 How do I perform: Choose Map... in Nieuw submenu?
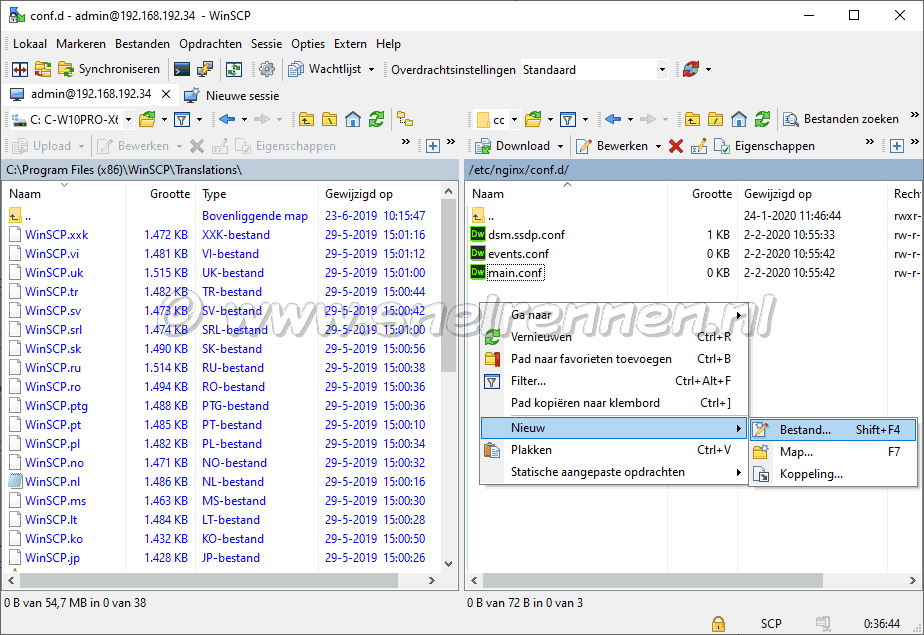[x=833, y=452]
